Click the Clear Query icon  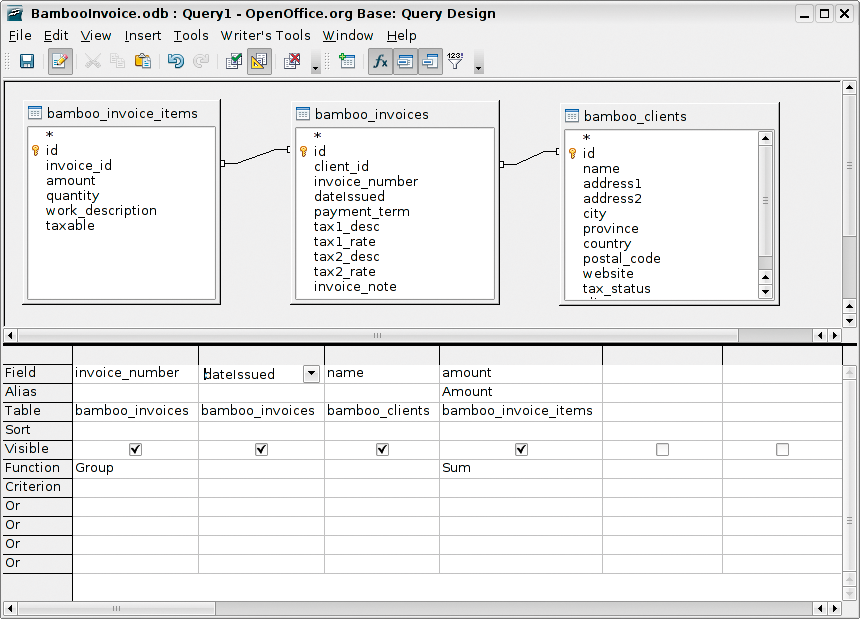coord(292,61)
